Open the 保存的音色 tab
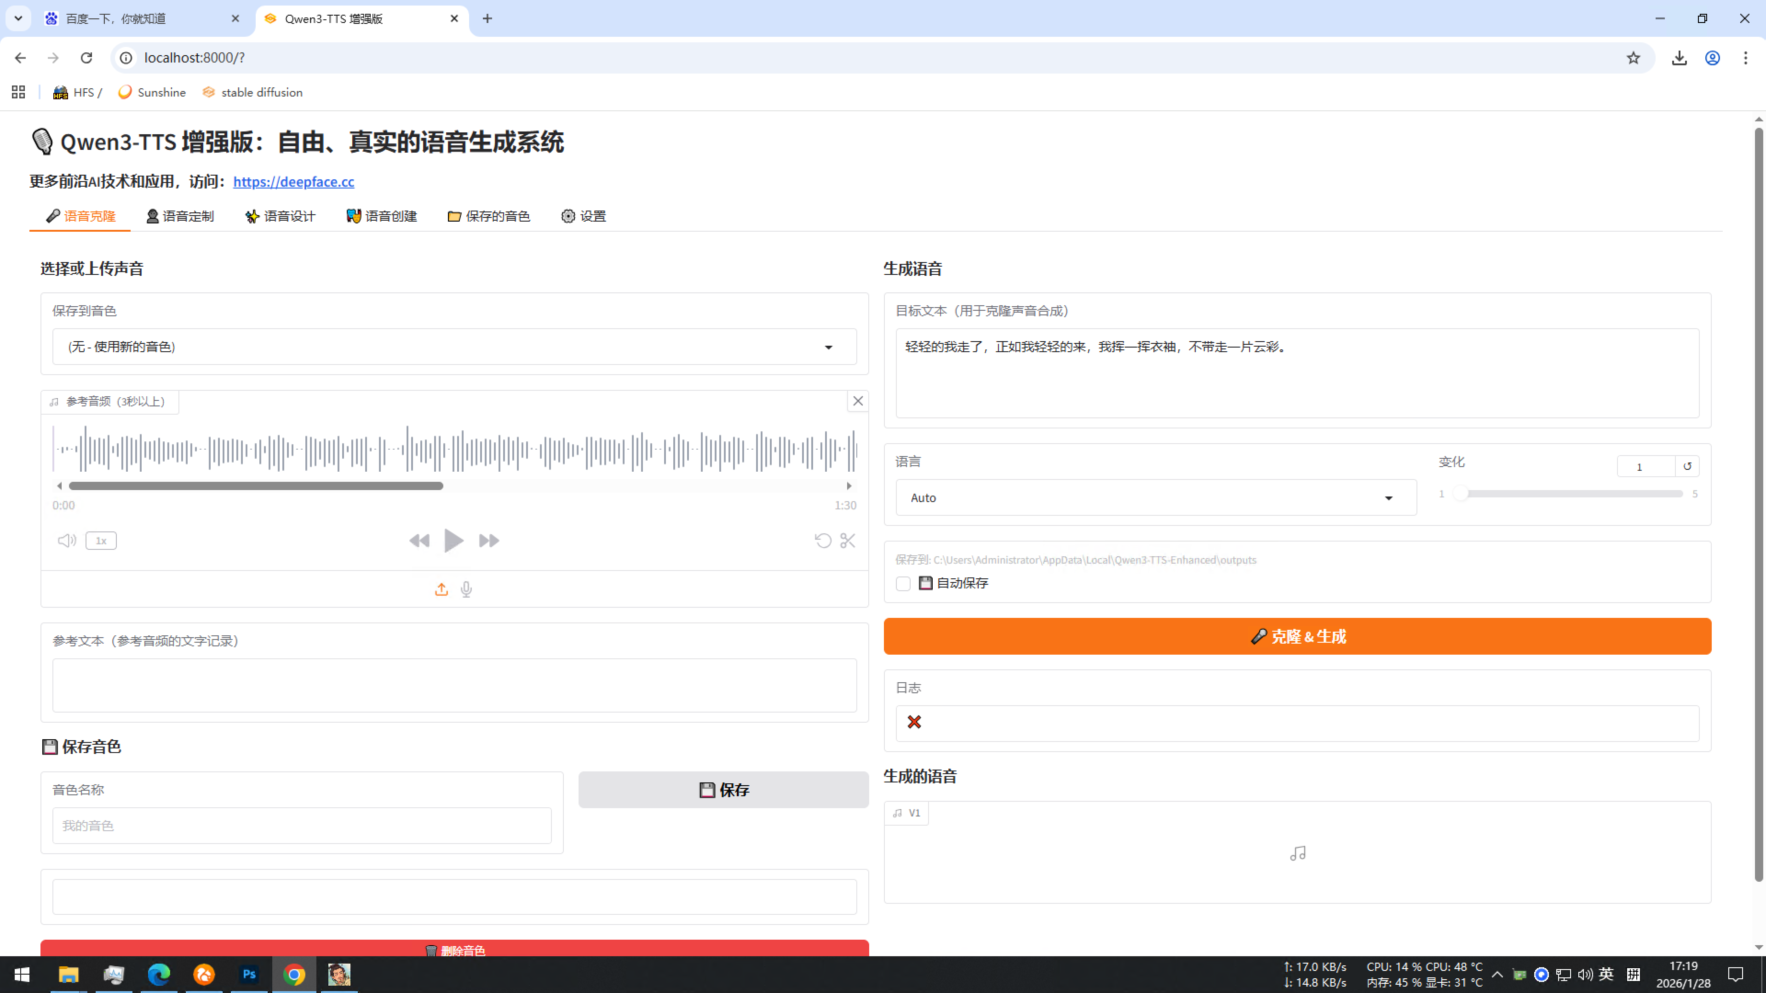The height and width of the screenshot is (993, 1766). (x=489, y=216)
